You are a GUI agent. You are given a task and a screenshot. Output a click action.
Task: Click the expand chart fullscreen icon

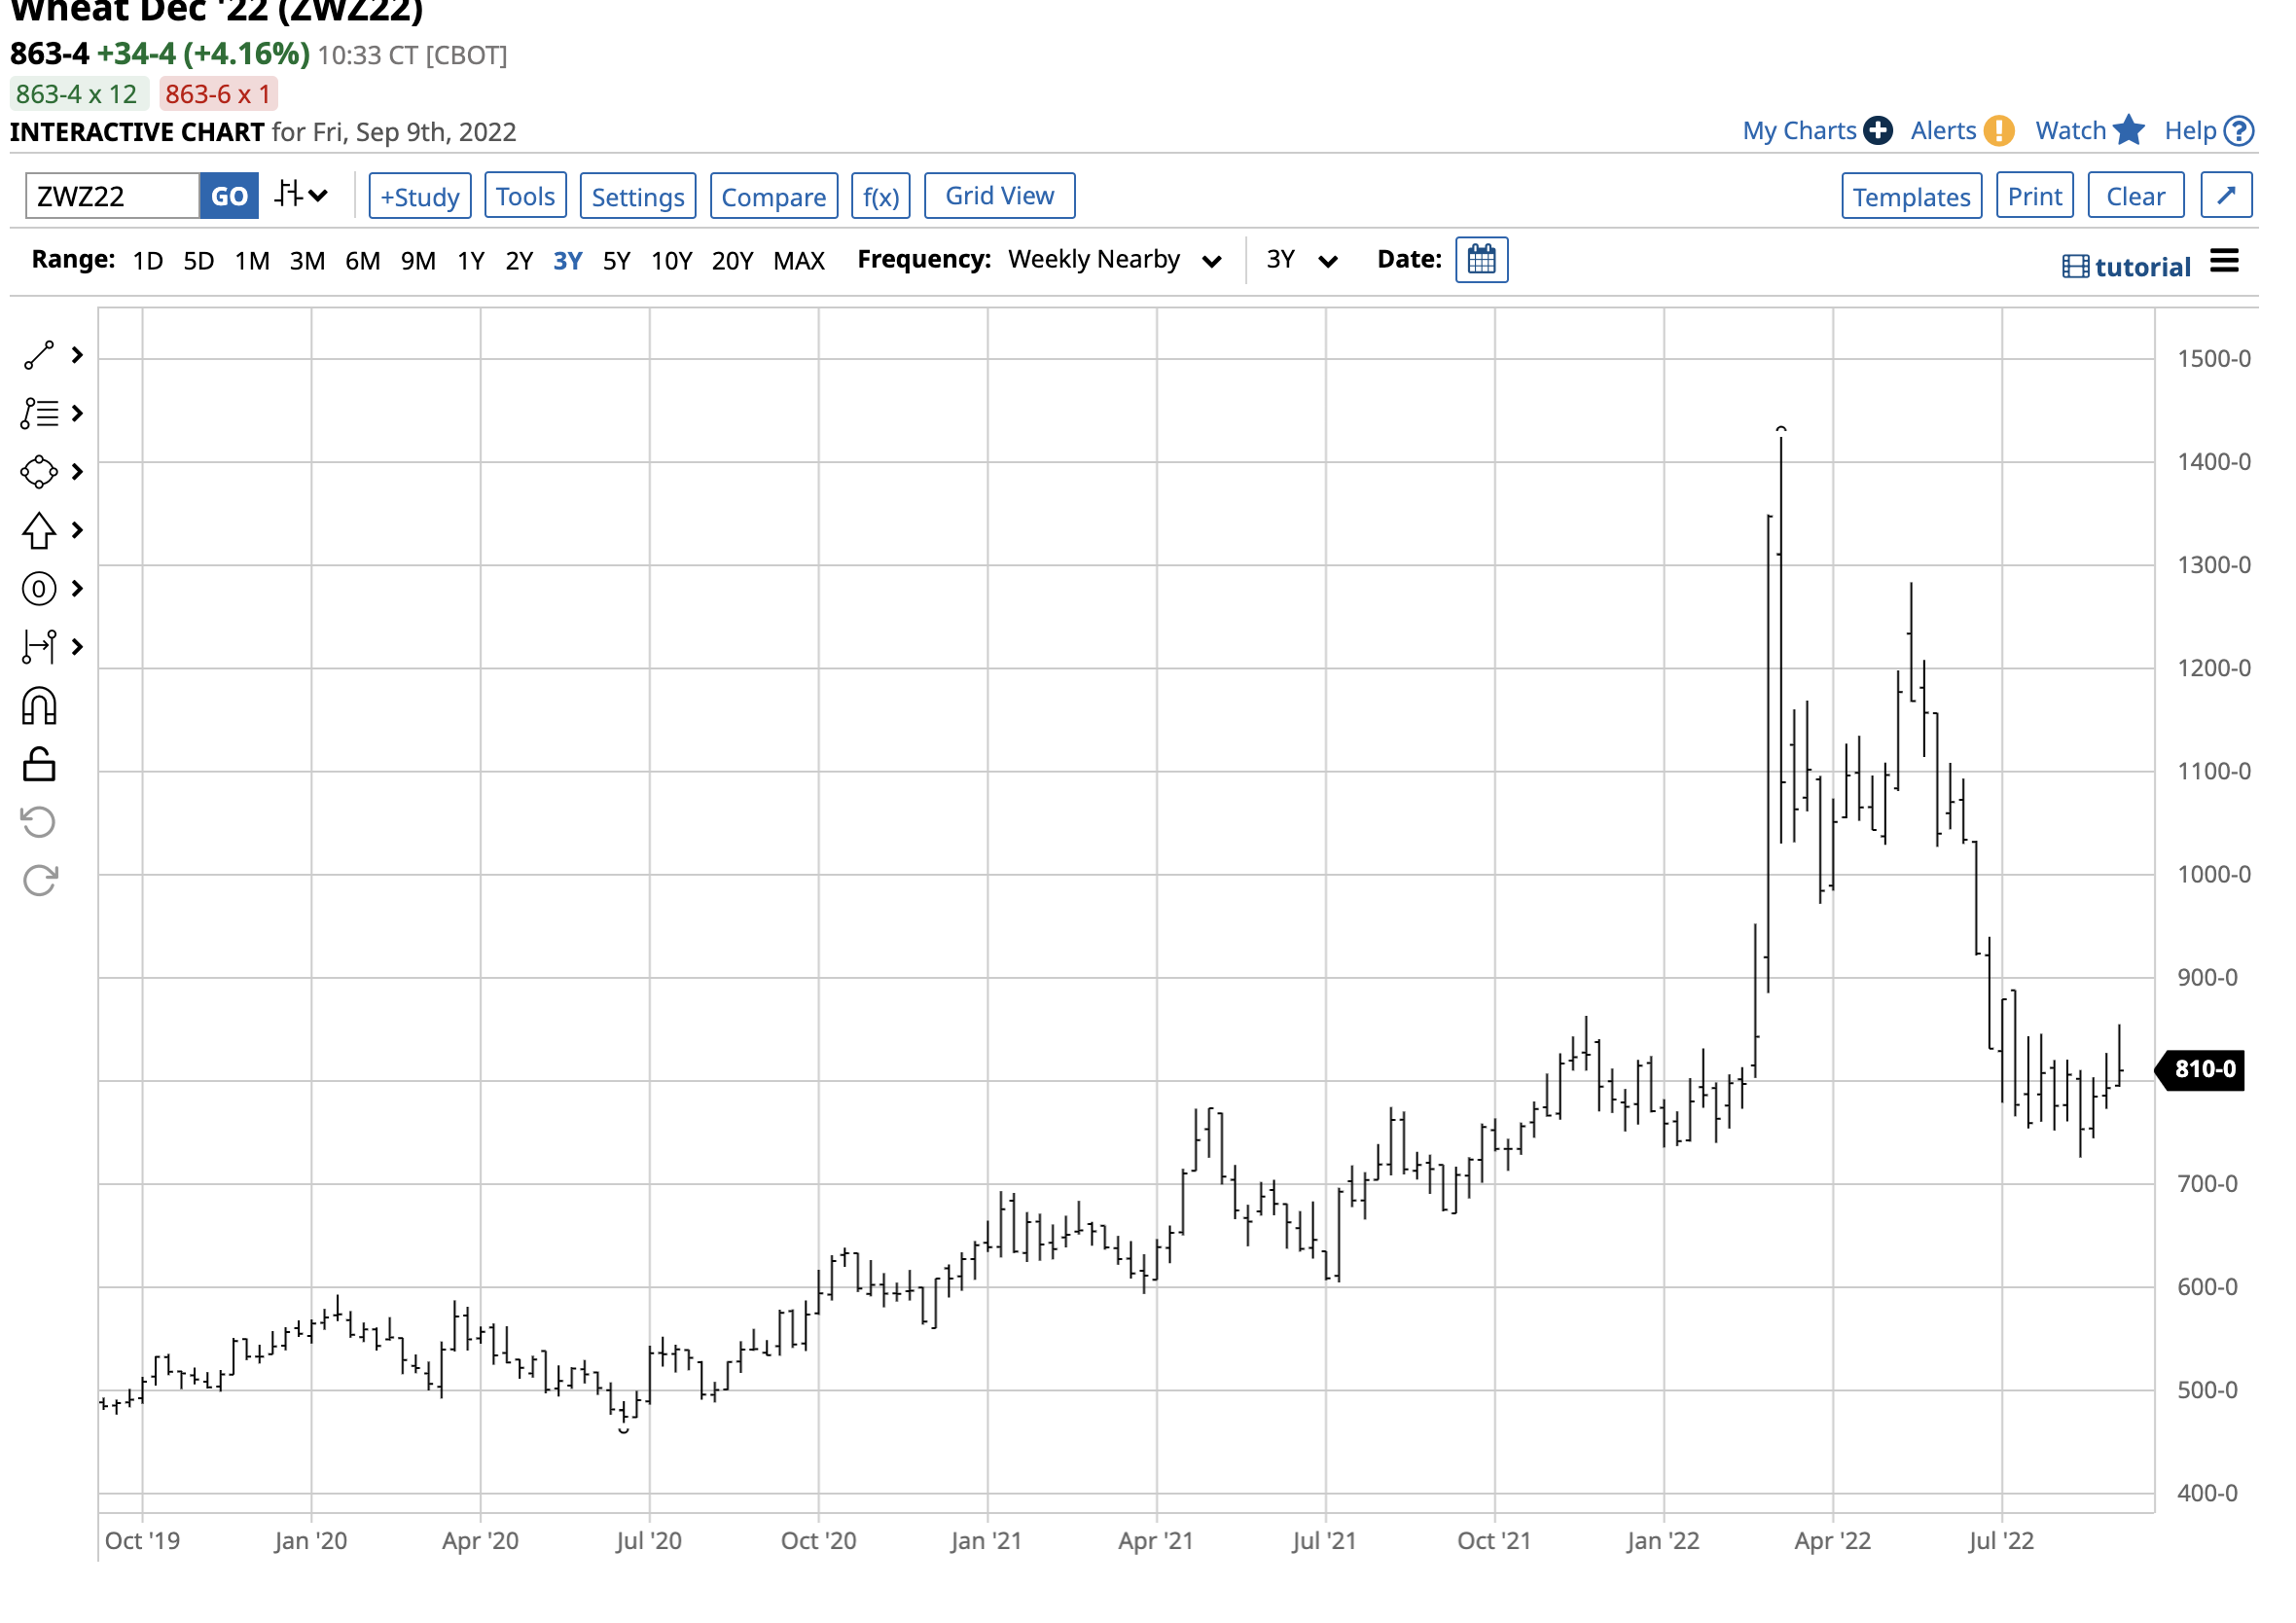(2226, 196)
